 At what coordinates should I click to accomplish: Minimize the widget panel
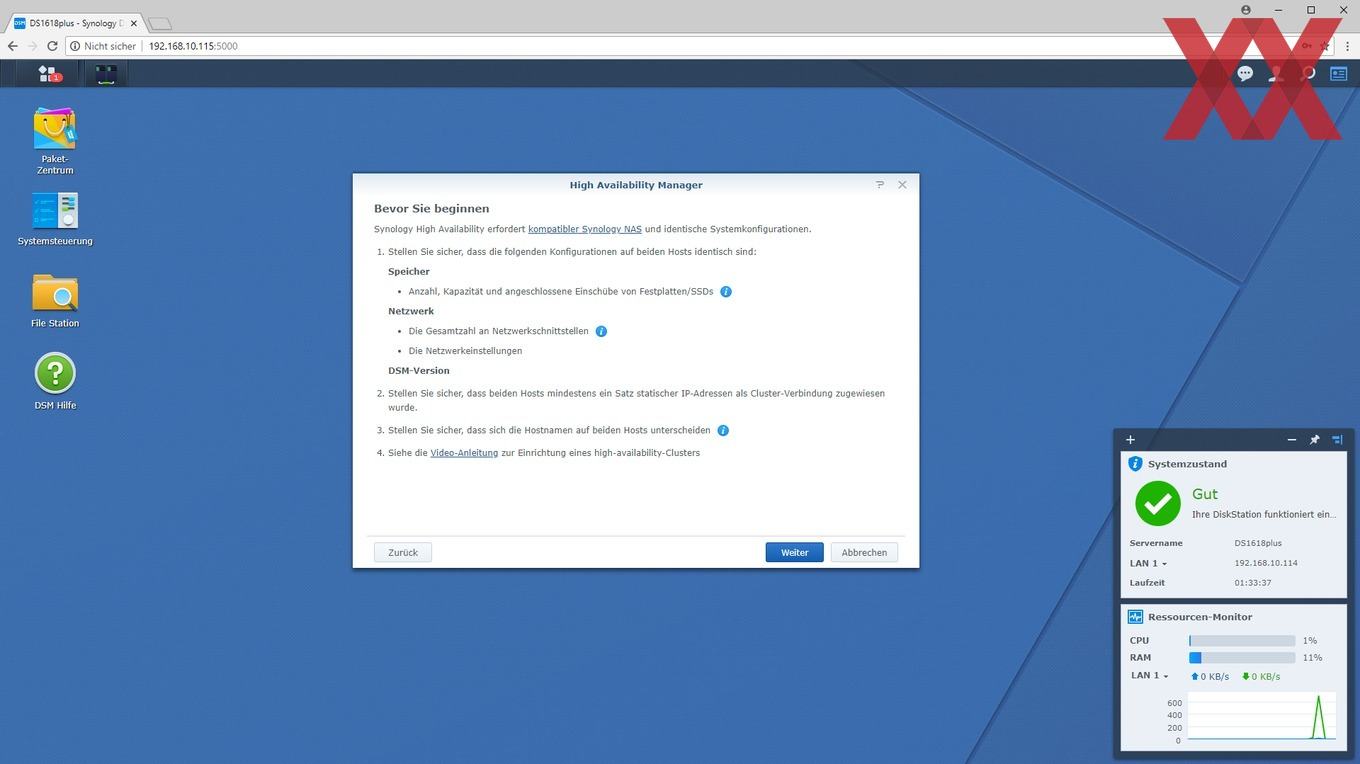click(x=1291, y=439)
